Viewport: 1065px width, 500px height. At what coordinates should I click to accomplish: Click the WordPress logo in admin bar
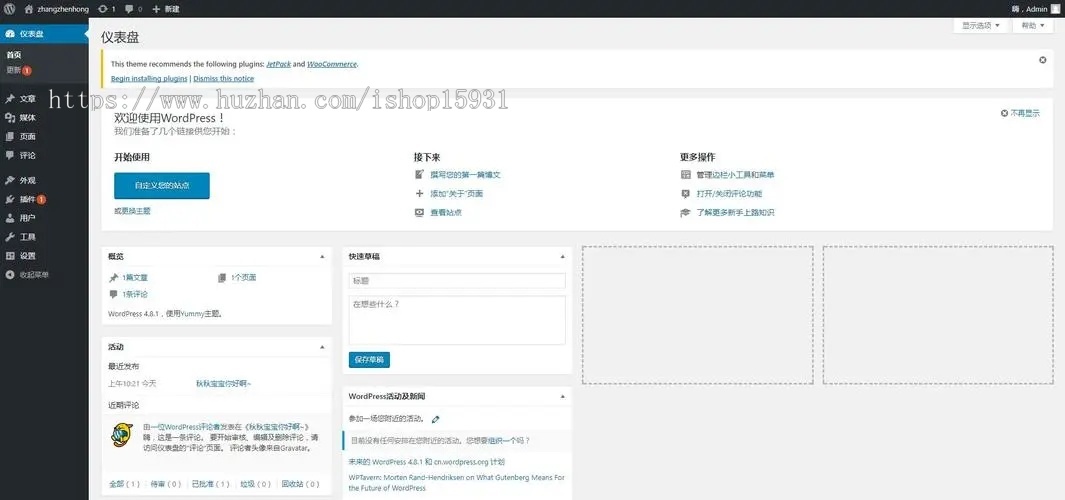(10, 9)
